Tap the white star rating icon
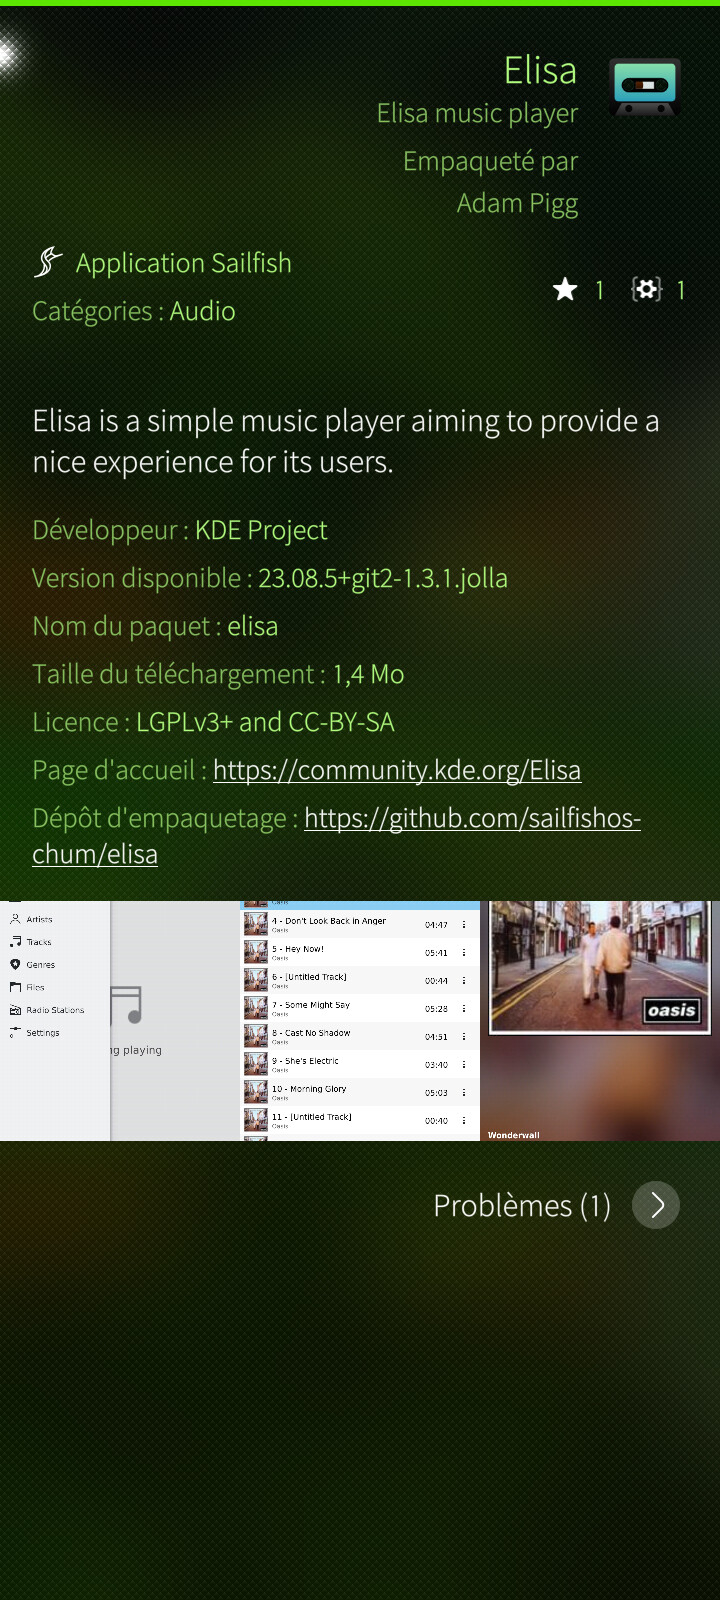Viewport: 720px width, 1600px height. tap(565, 290)
